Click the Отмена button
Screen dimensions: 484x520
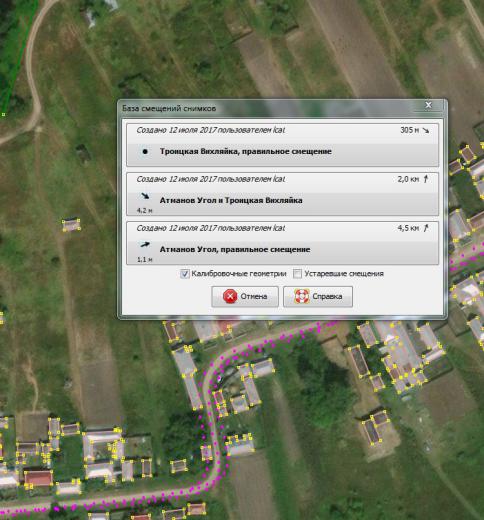pyautogui.click(x=245, y=296)
